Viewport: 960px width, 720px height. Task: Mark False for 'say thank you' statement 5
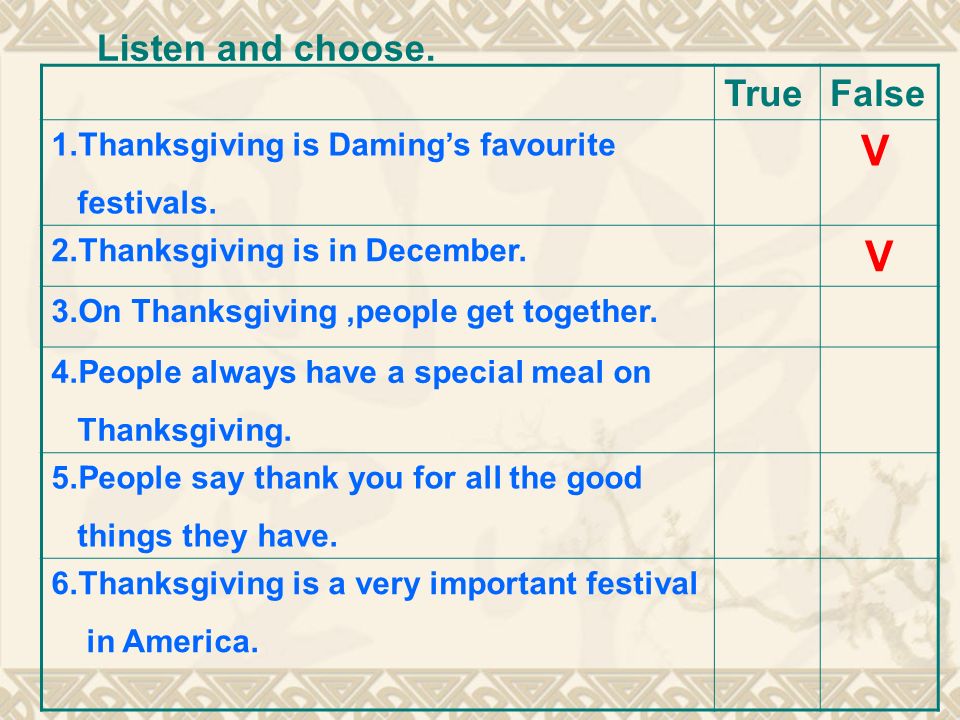coord(879,506)
